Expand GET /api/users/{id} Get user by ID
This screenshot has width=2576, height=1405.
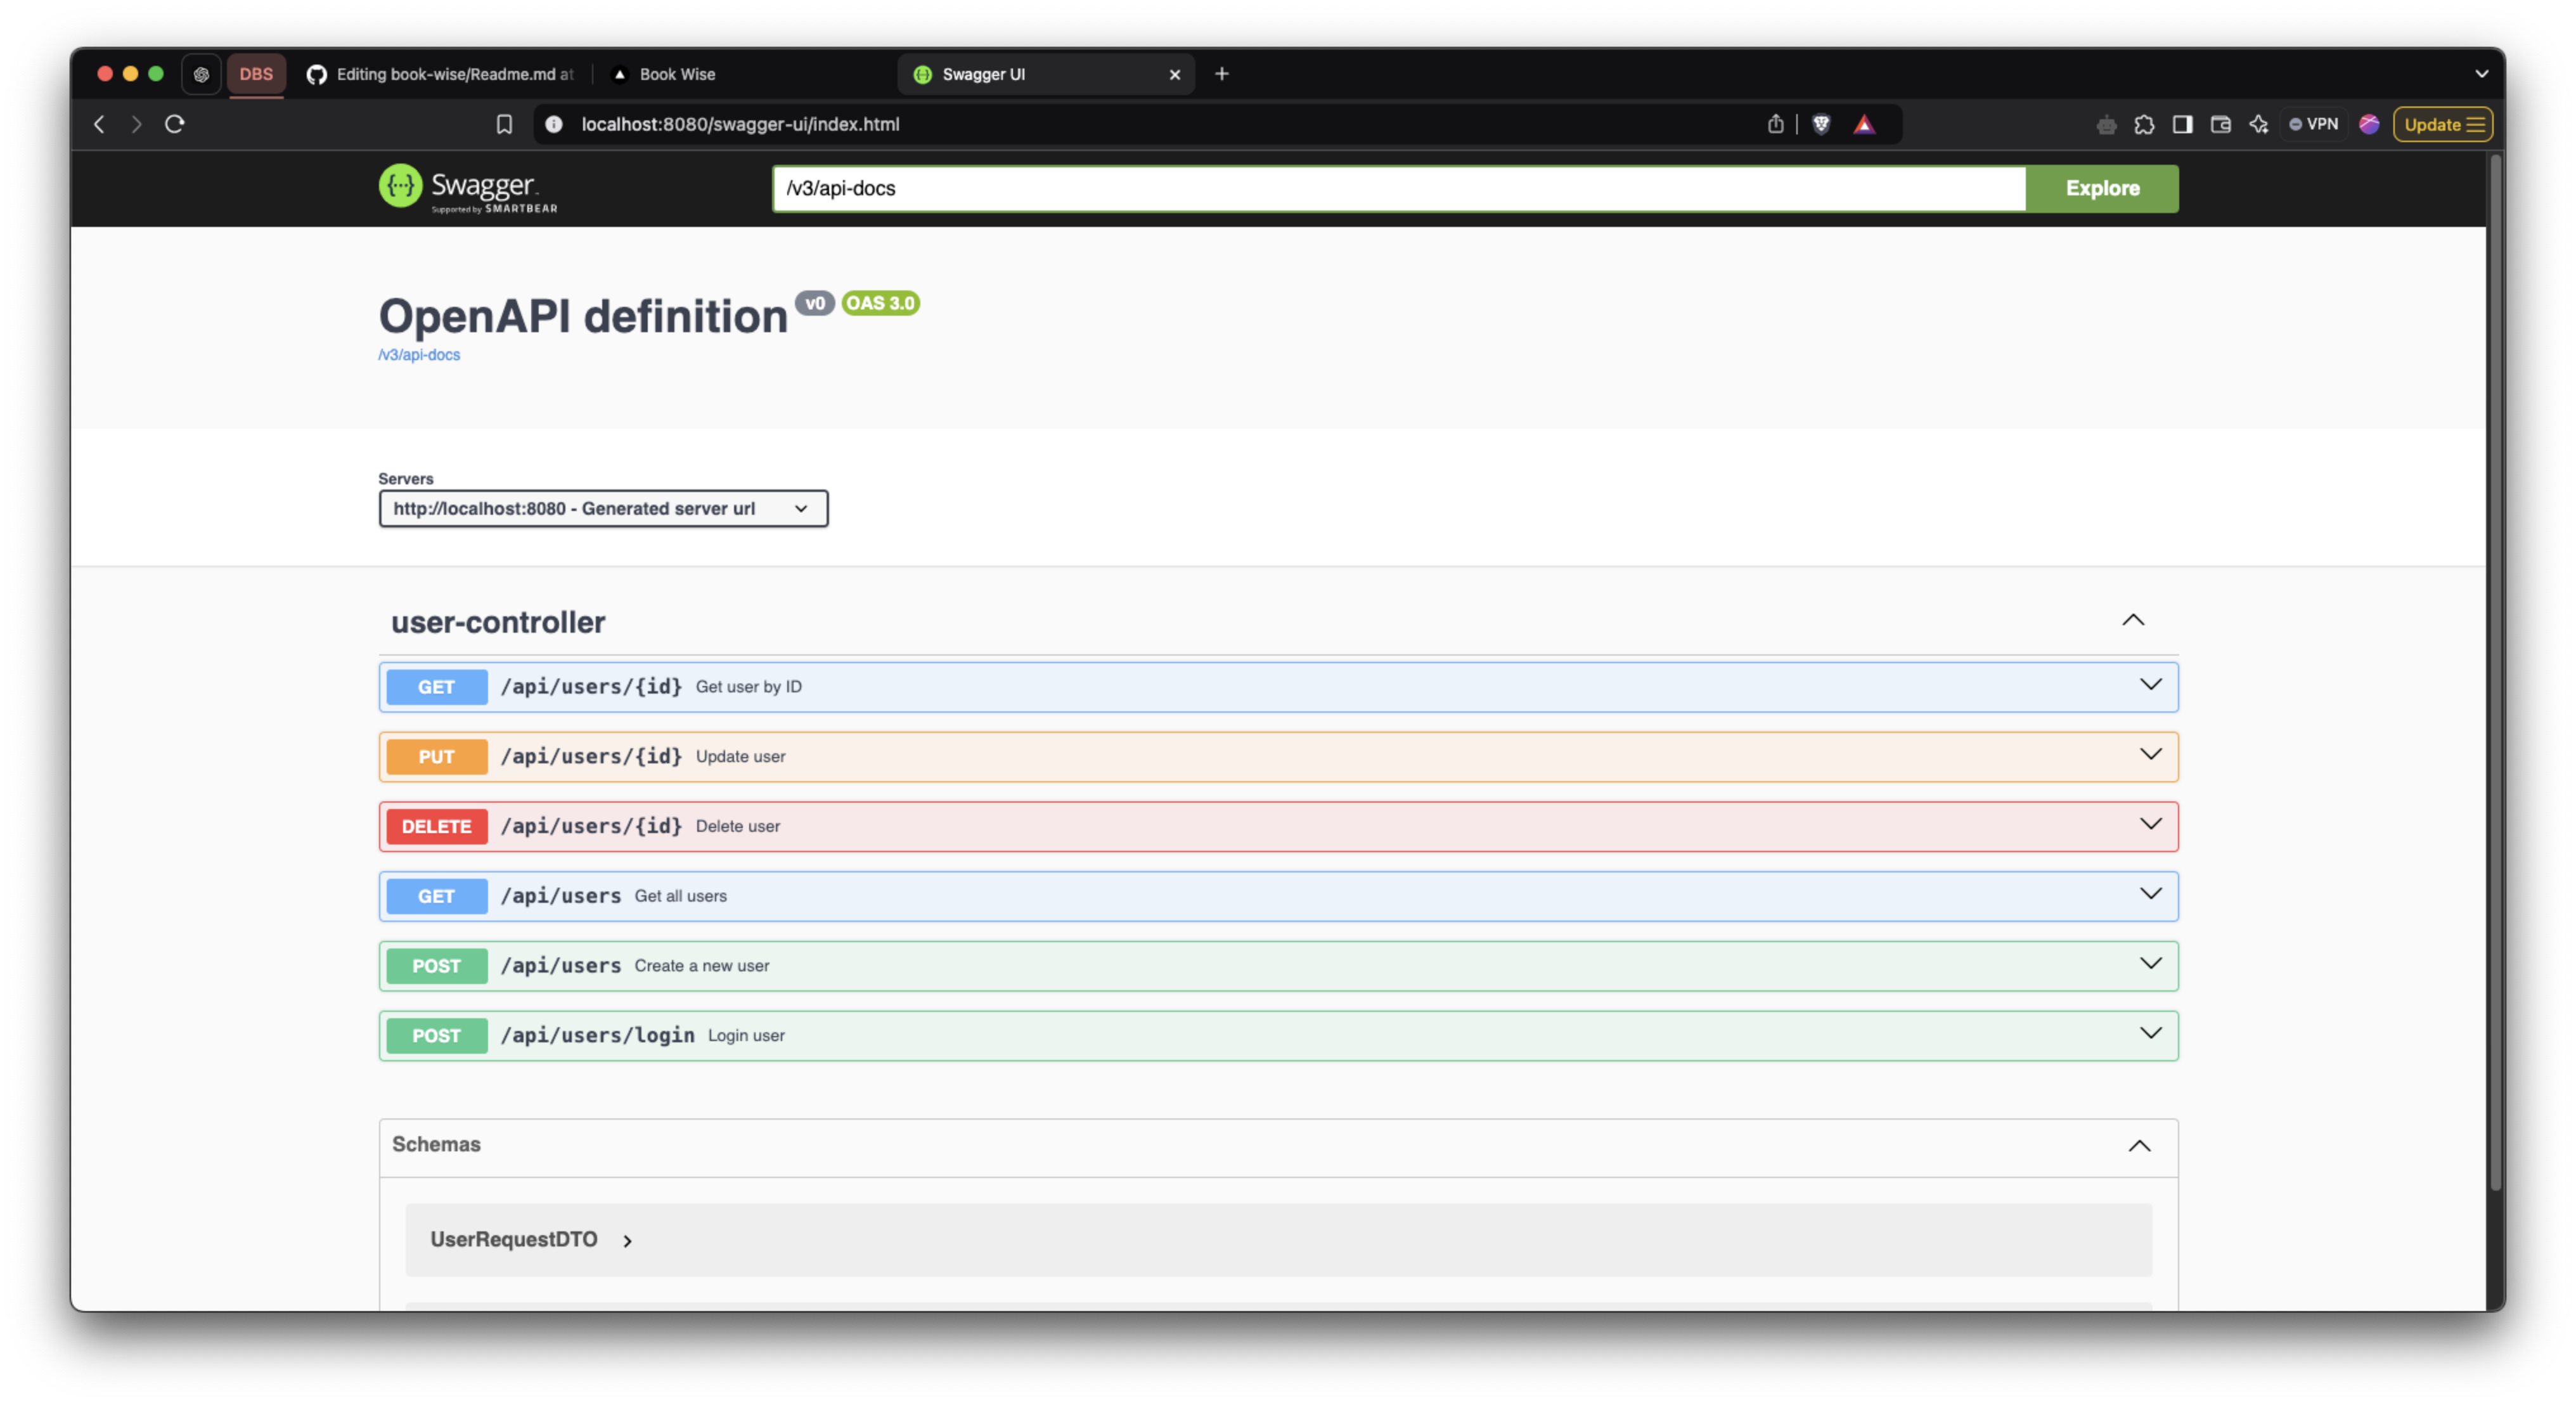[1278, 686]
